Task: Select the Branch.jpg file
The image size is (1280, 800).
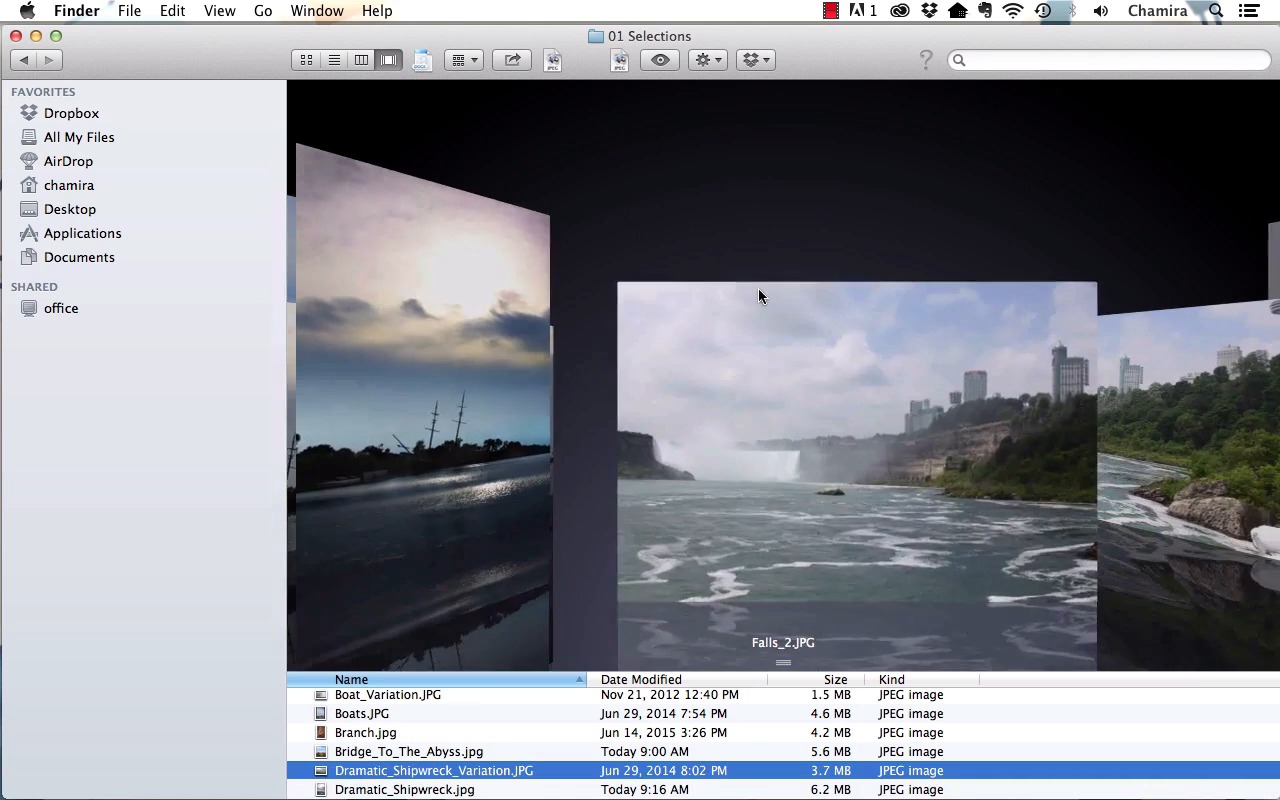Action: (783, 733)
